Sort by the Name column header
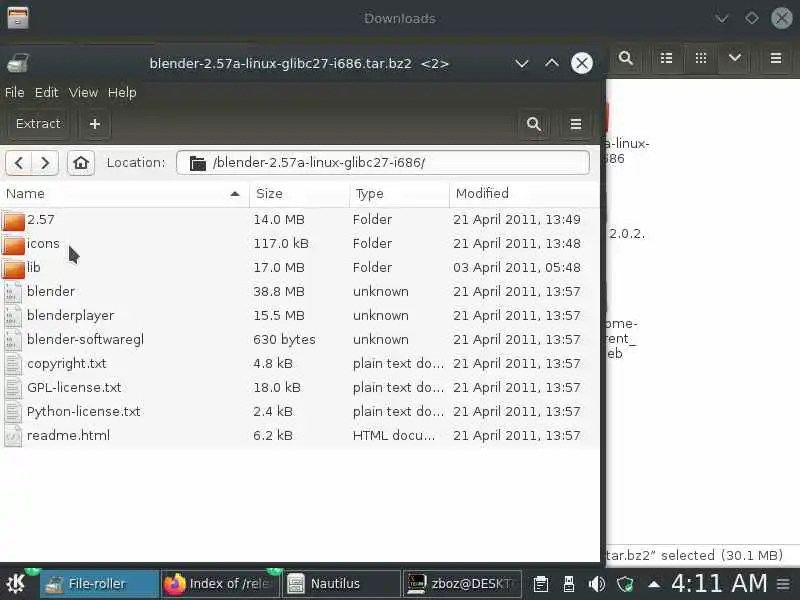Image resolution: width=800 pixels, height=600 pixels. [x=124, y=194]
